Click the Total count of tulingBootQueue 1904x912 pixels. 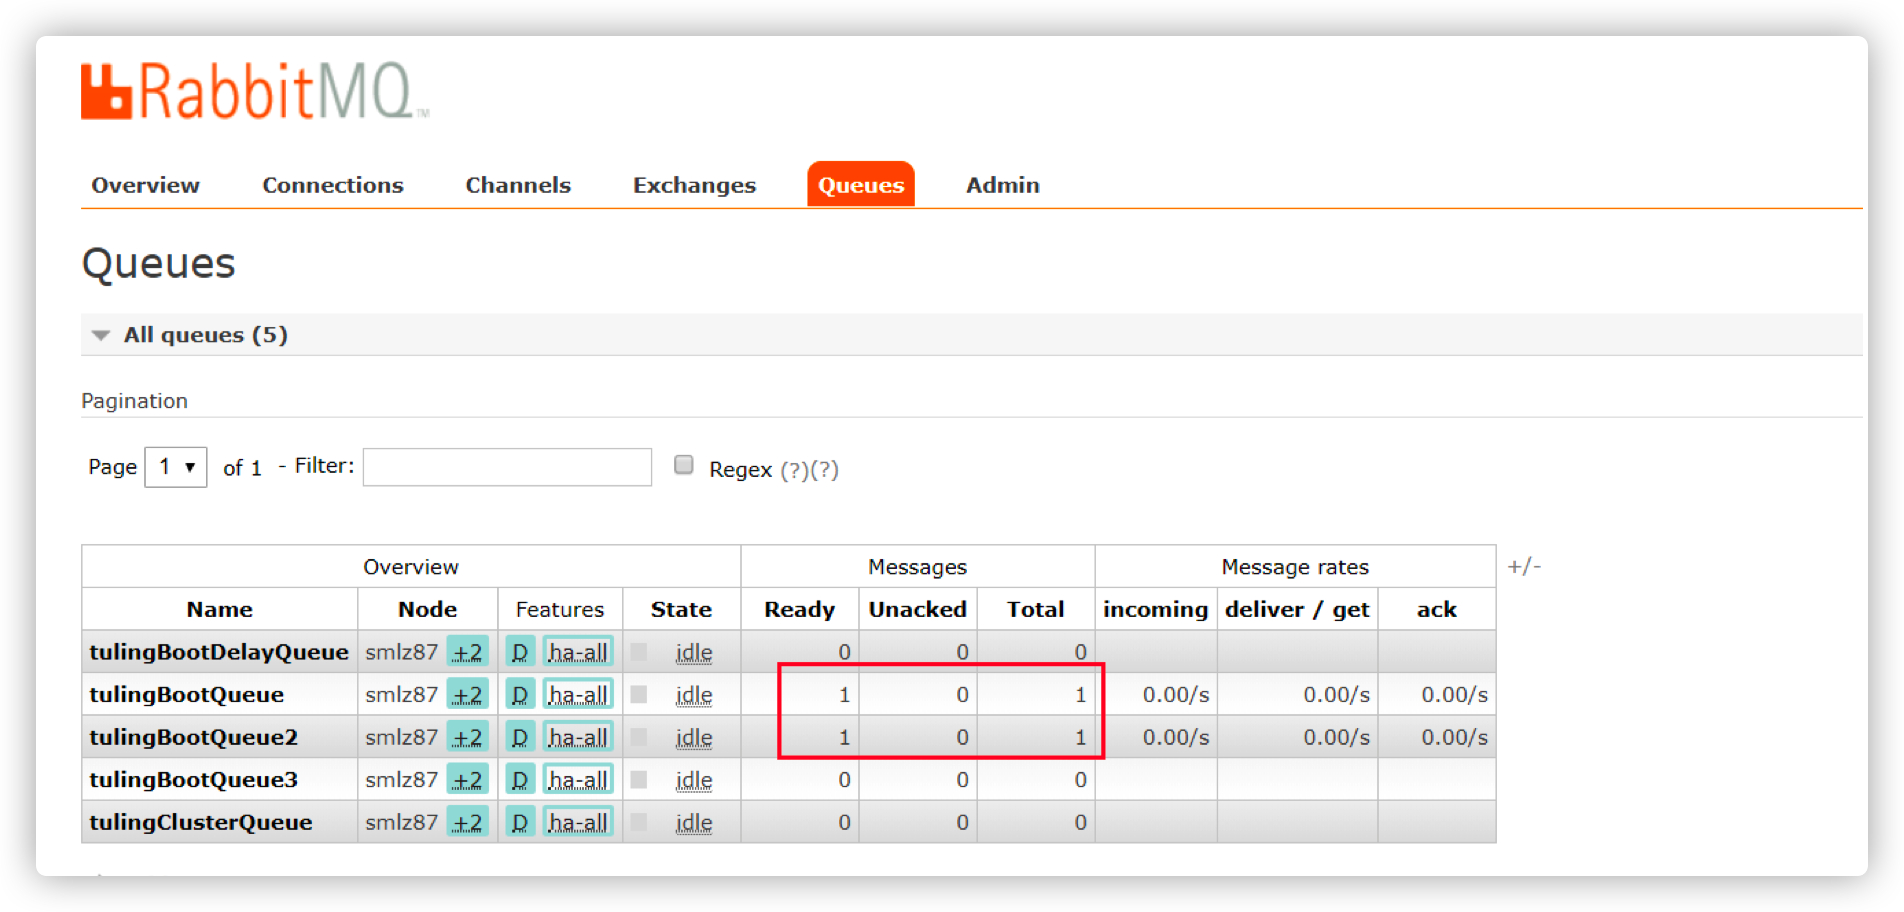[x=1080, y=695]
